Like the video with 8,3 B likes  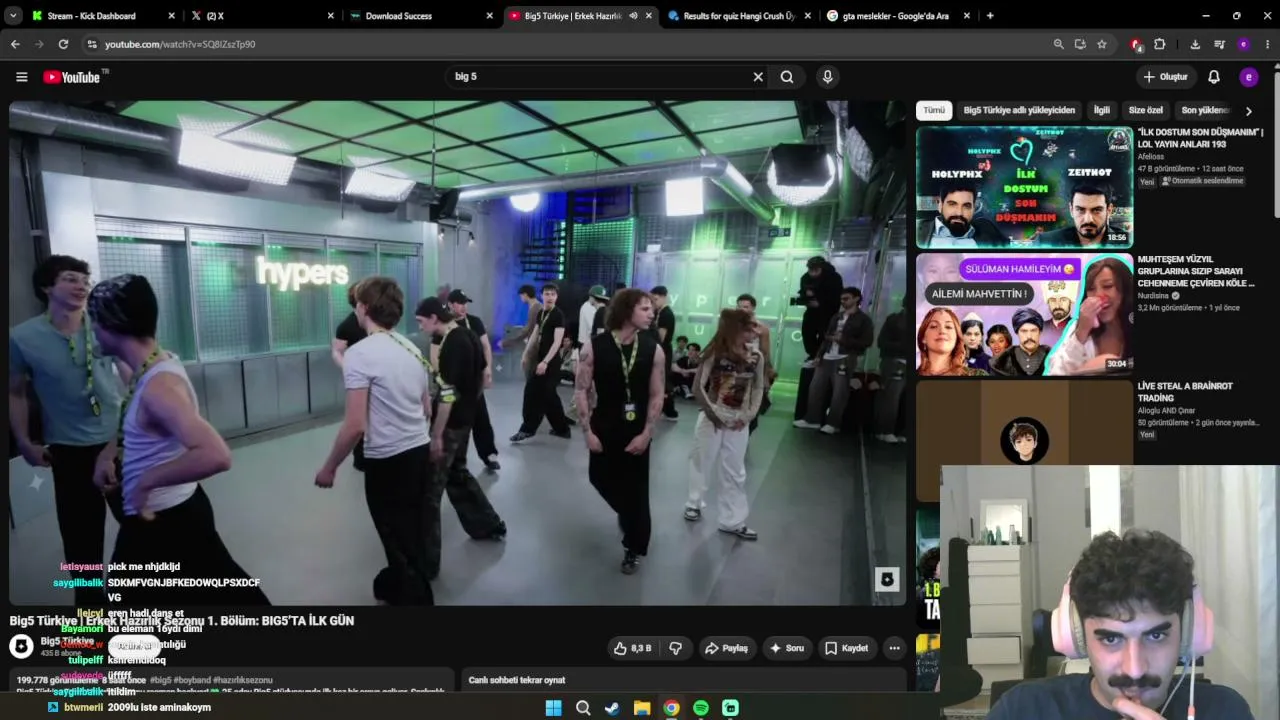tap(632, 648)
